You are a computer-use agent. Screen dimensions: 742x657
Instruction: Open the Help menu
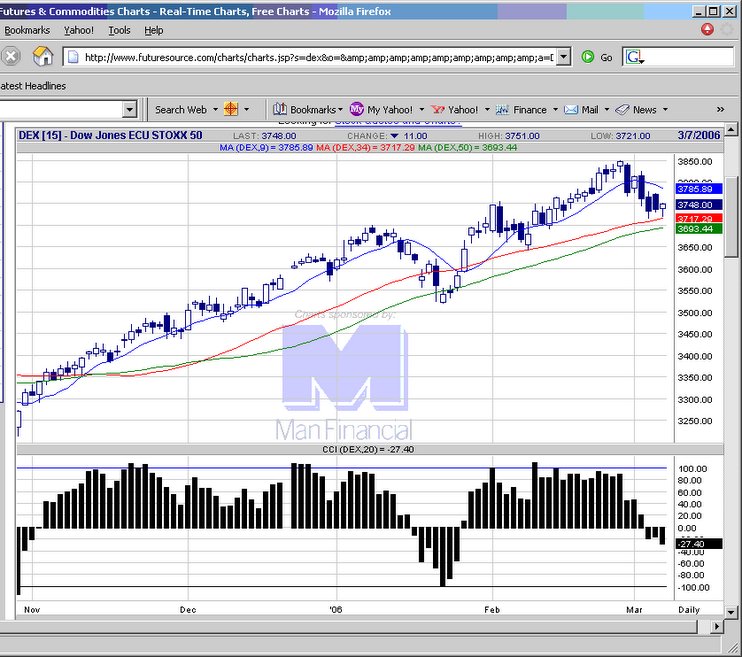pyautogui.click(x=154, y=30)
